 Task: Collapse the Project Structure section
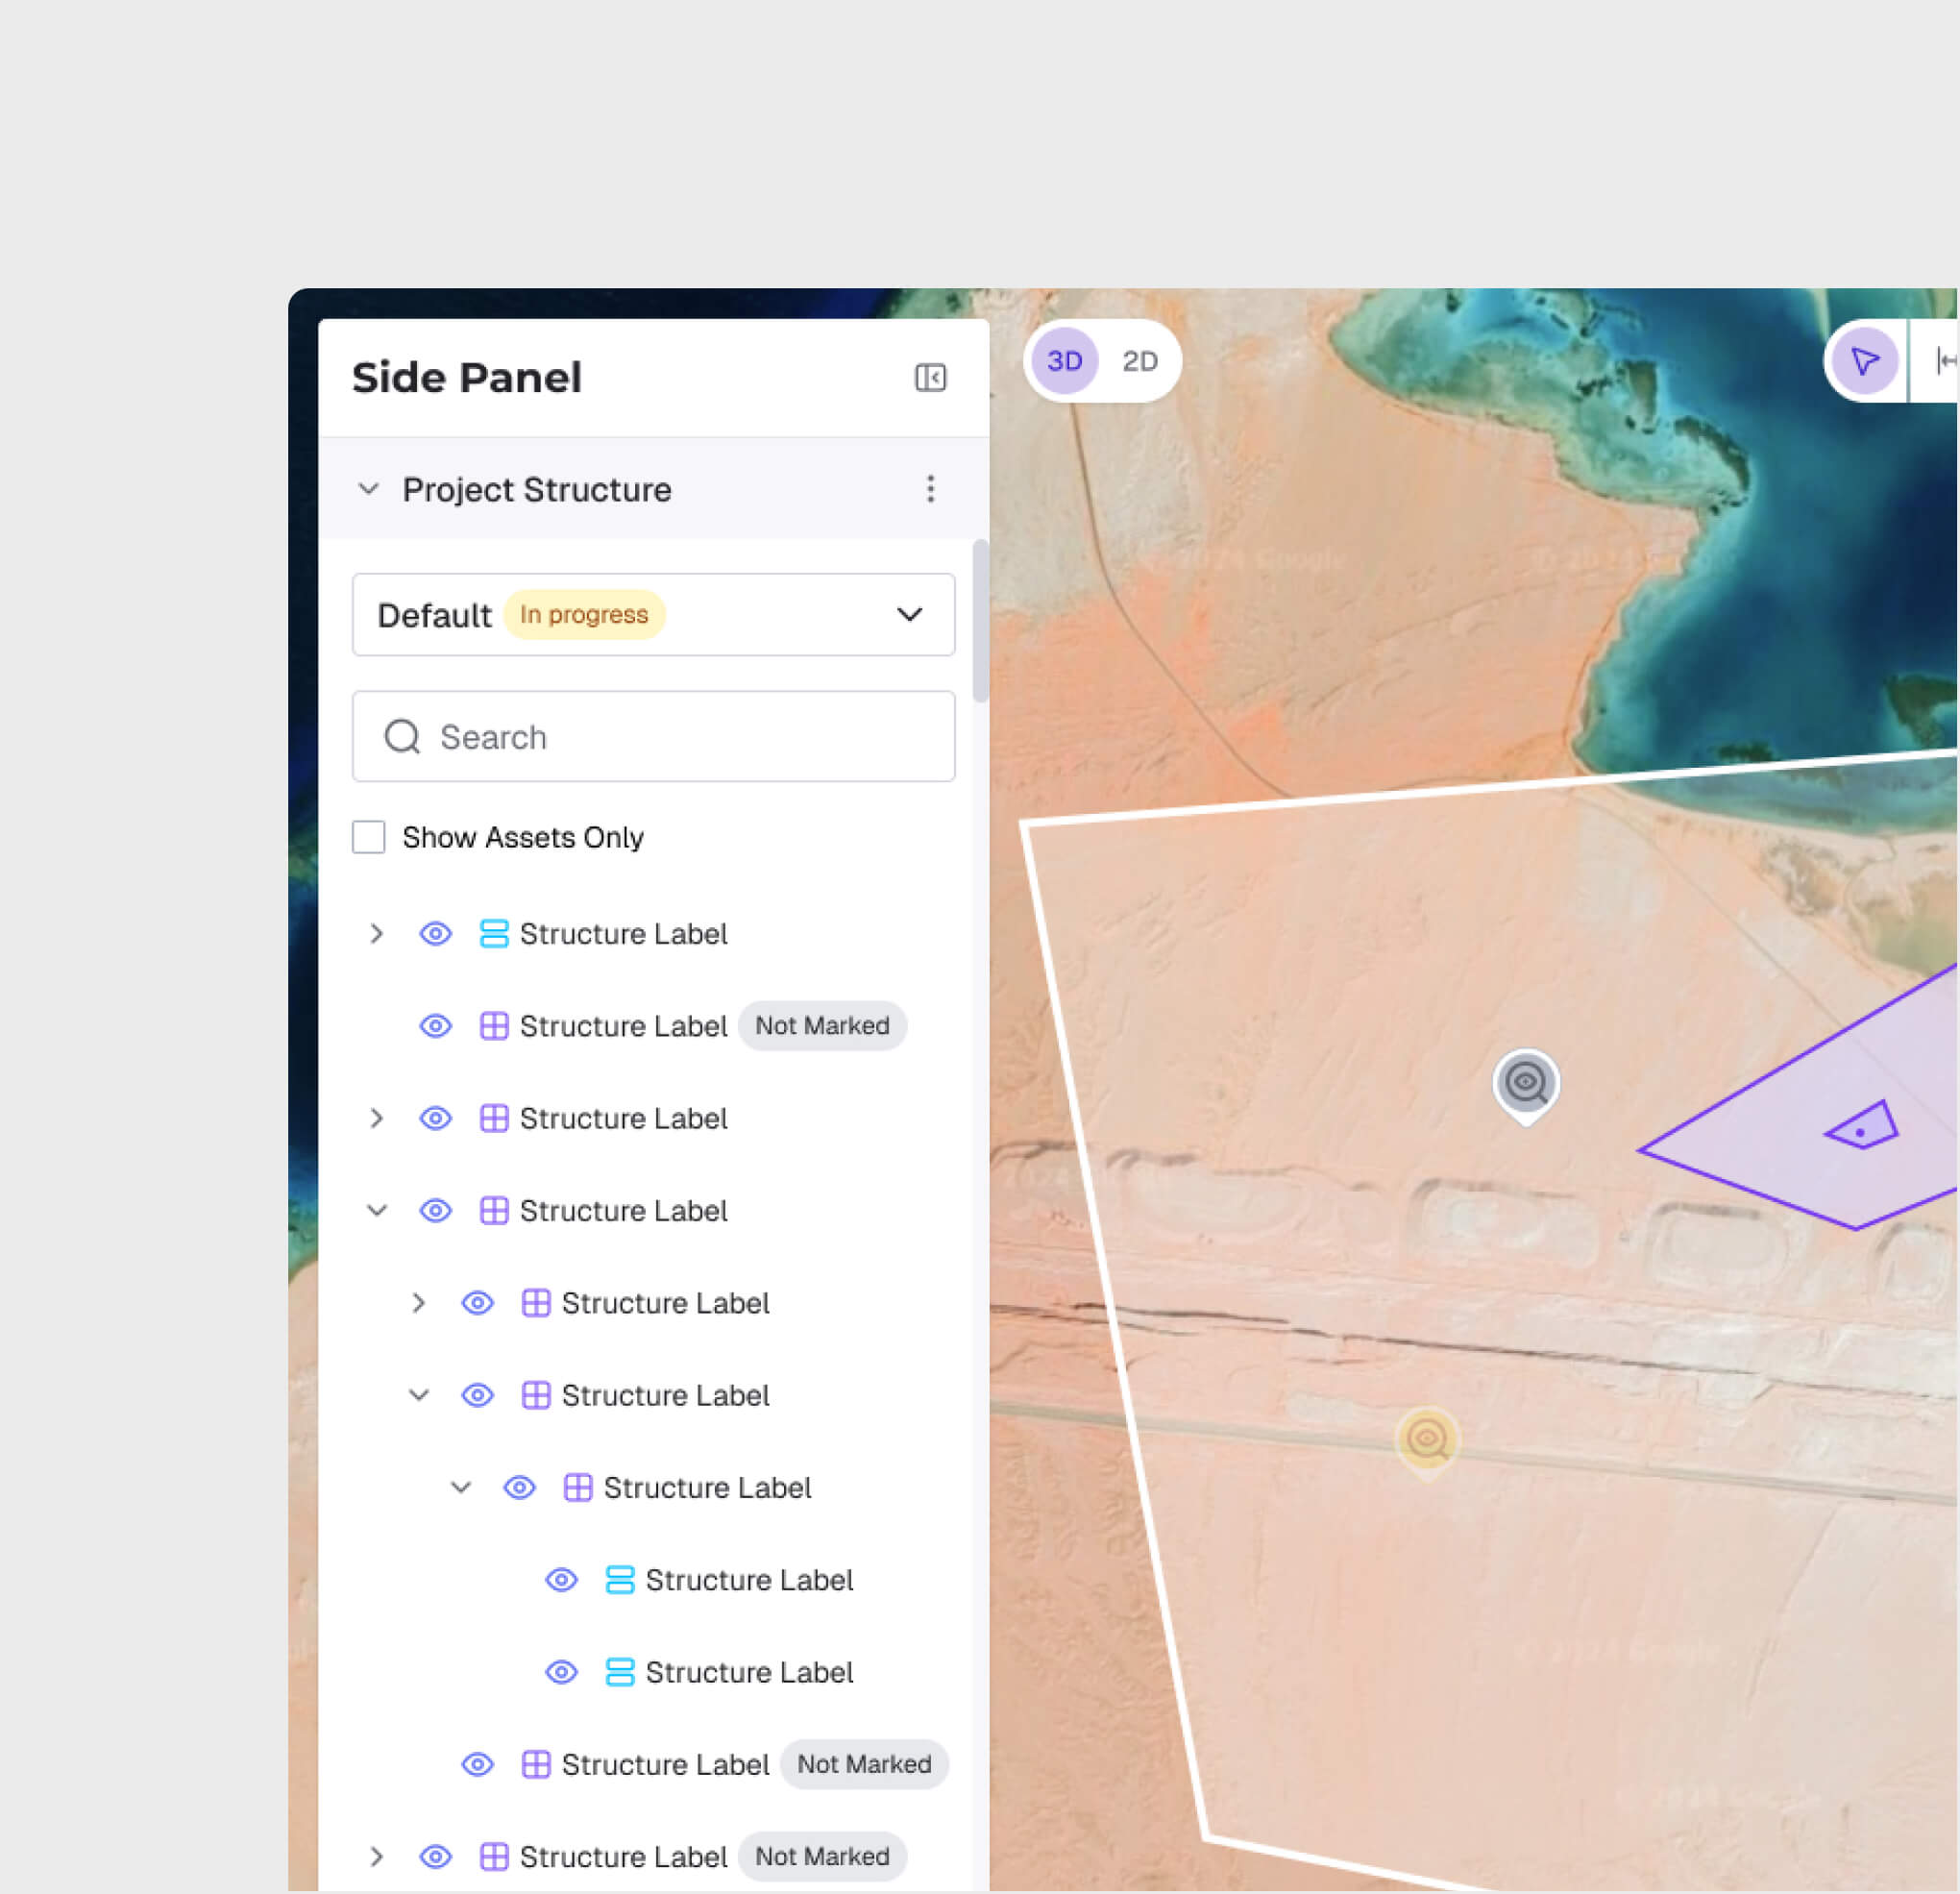[x=370, y=489]
